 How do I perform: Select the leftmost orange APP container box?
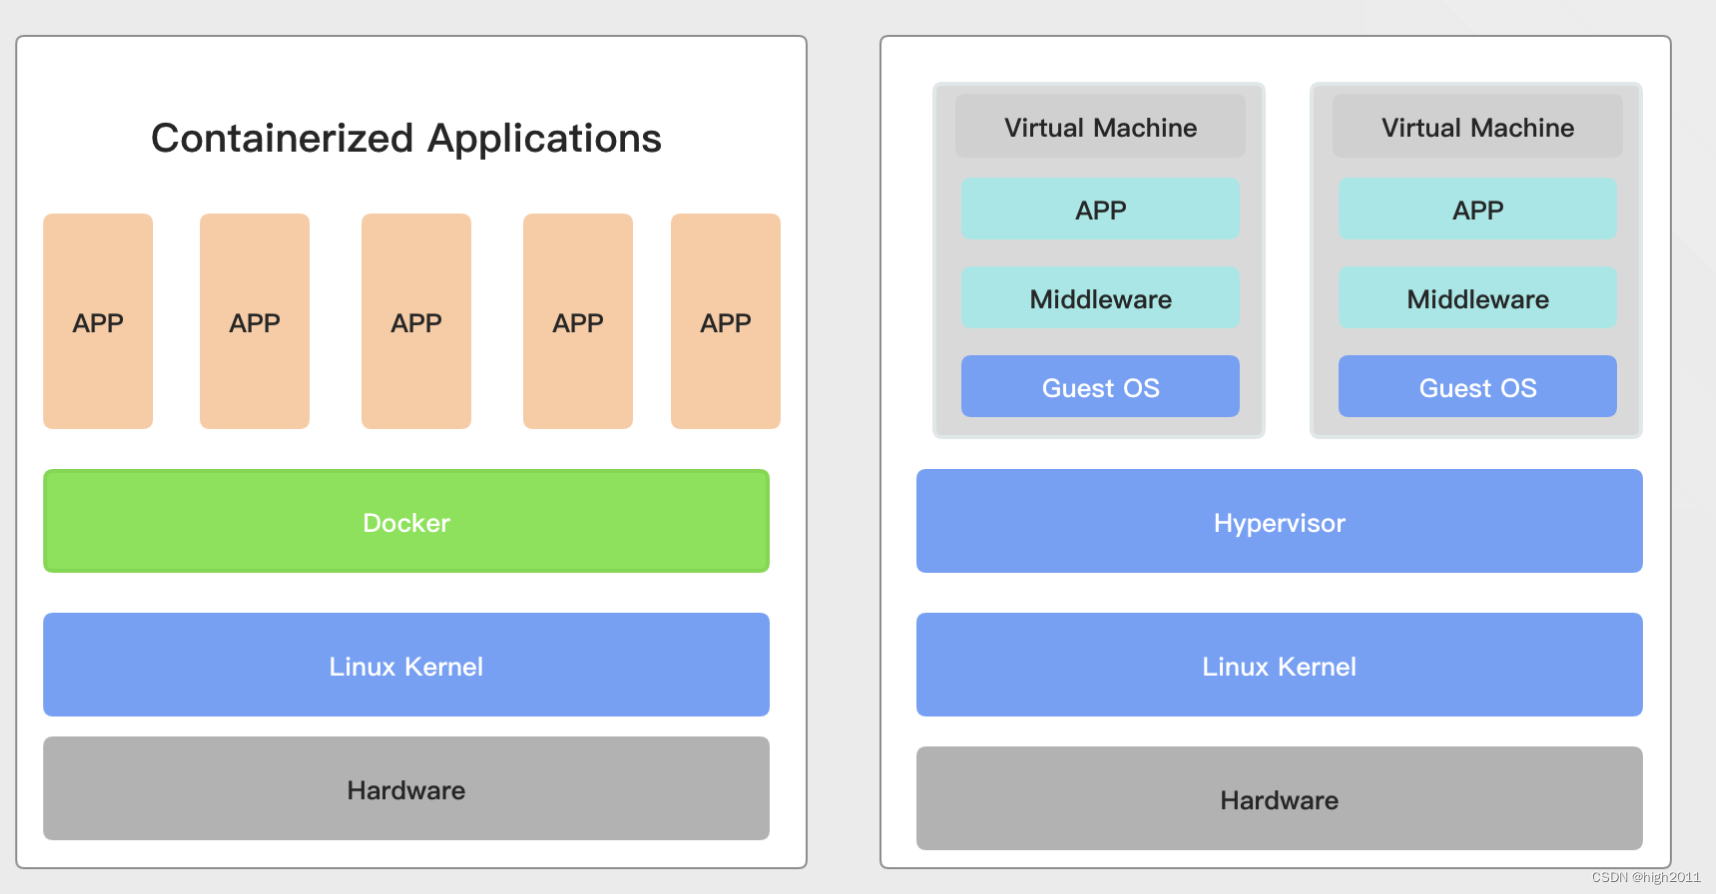click(x=98, y=321)
